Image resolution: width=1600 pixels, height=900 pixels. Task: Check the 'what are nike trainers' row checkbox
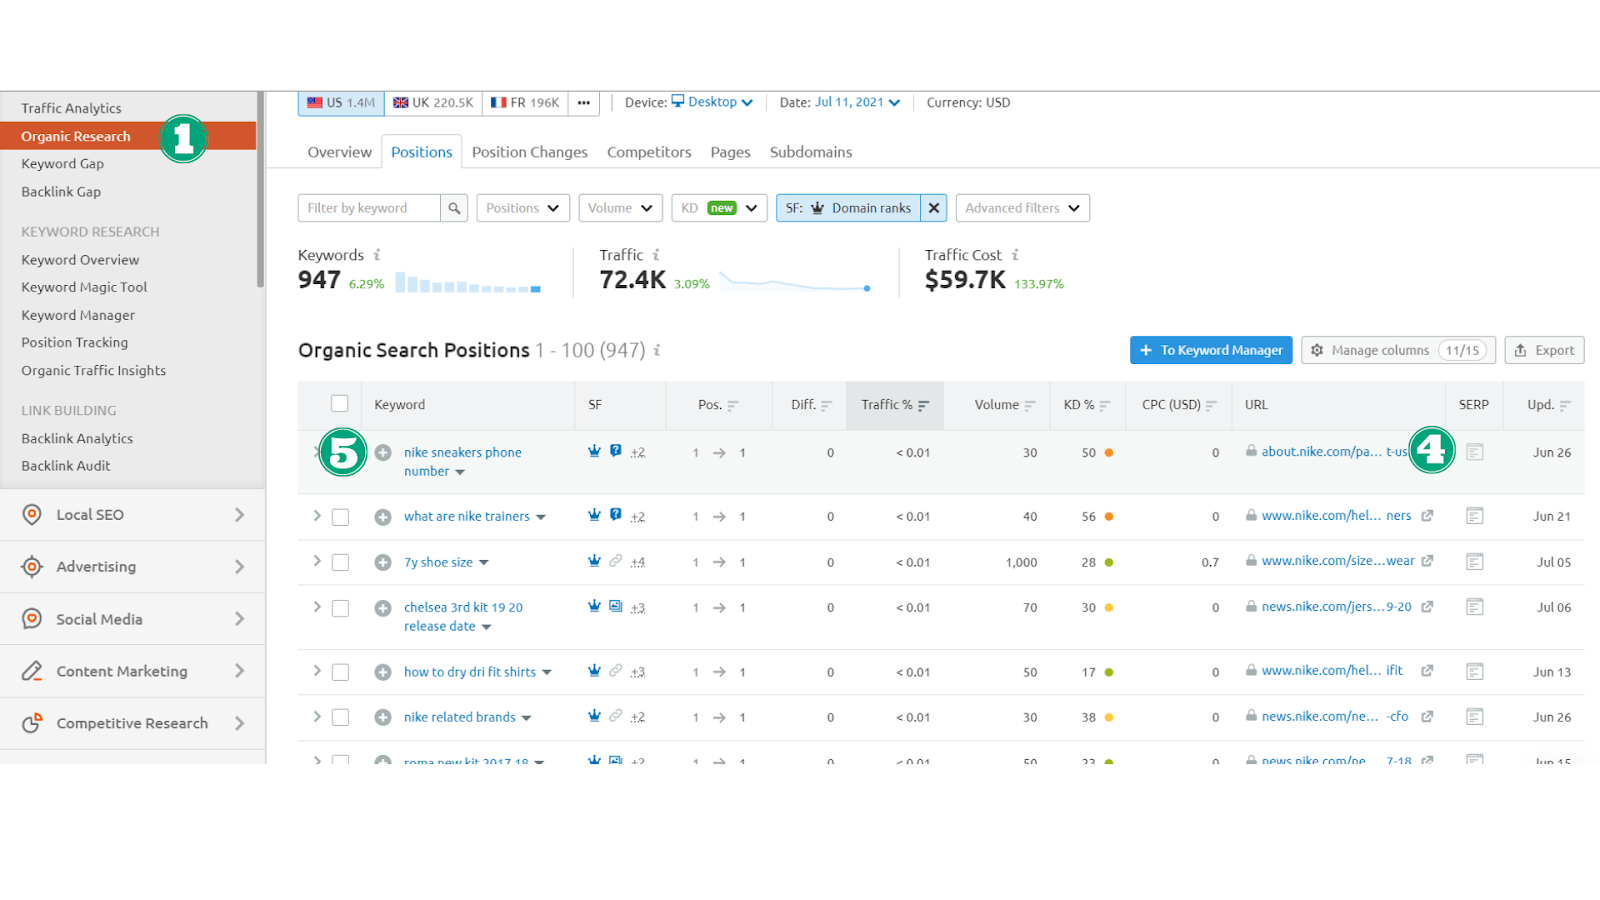click(x=340, y=517)
